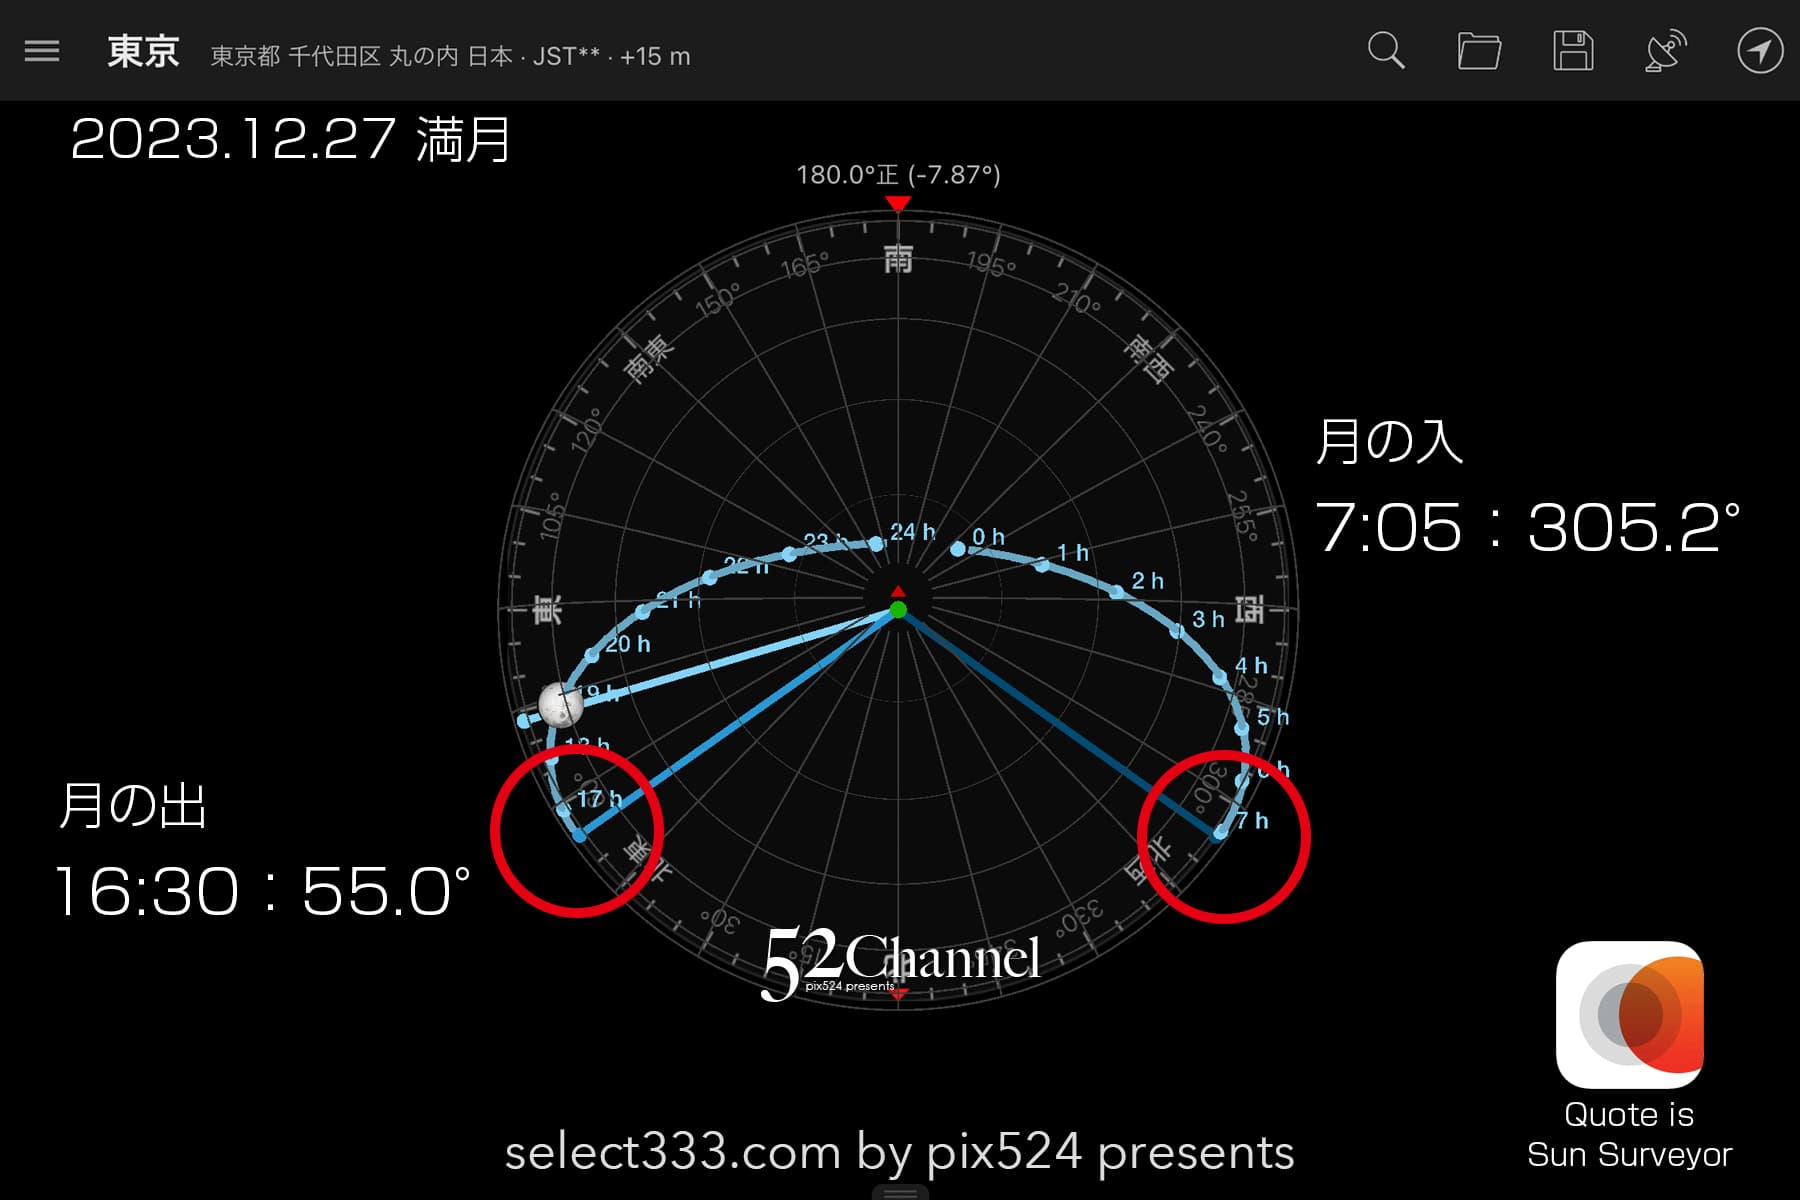Select the 4 h moon path point

click(1220, 678)
